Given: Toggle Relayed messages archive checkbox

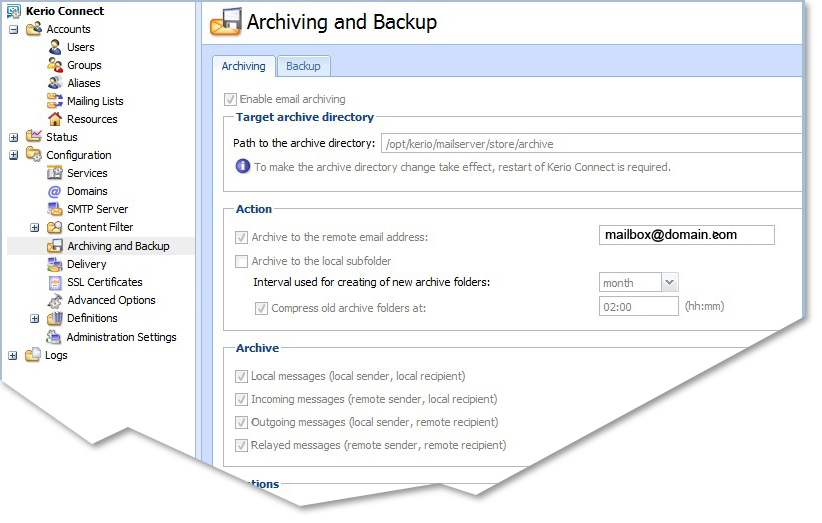Looking at the screenshot, I should point(241,445).
